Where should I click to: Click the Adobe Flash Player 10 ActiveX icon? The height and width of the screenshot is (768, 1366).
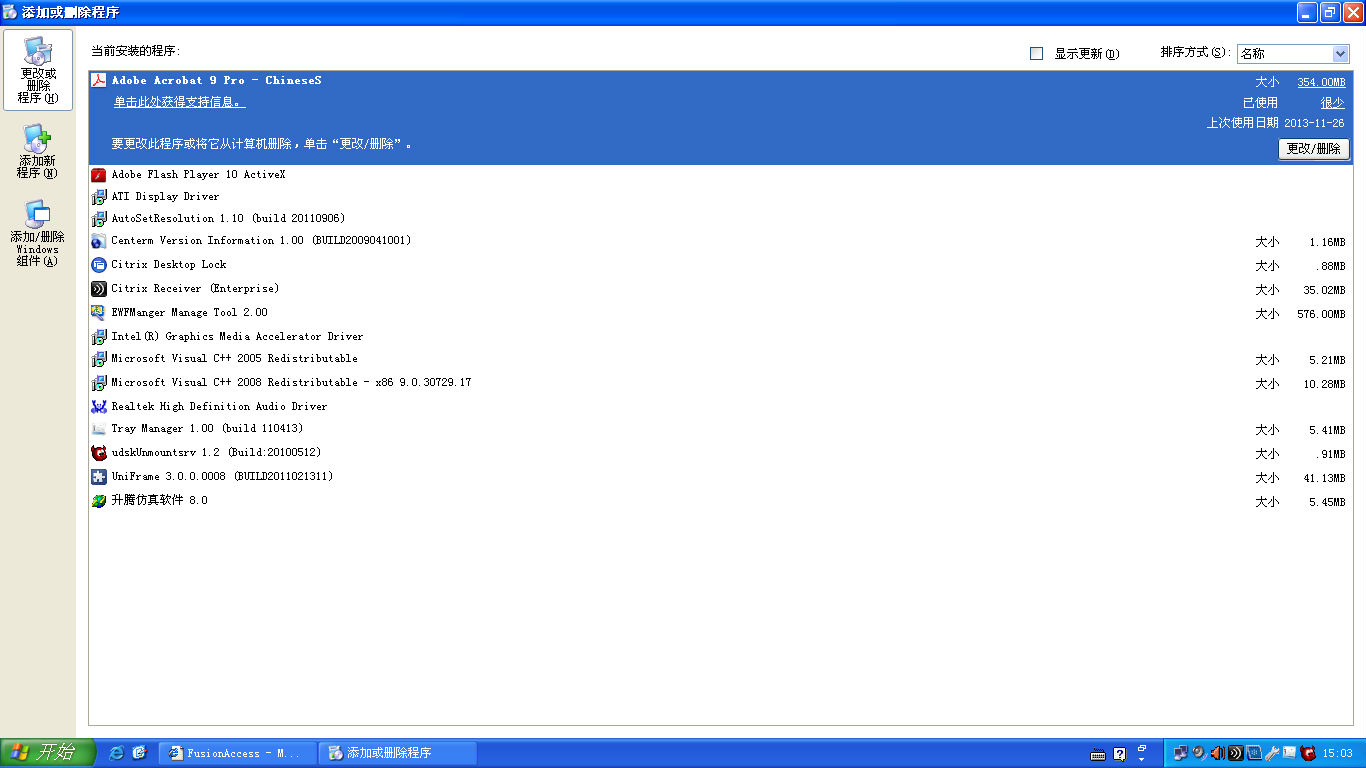[x=98, y=175]
